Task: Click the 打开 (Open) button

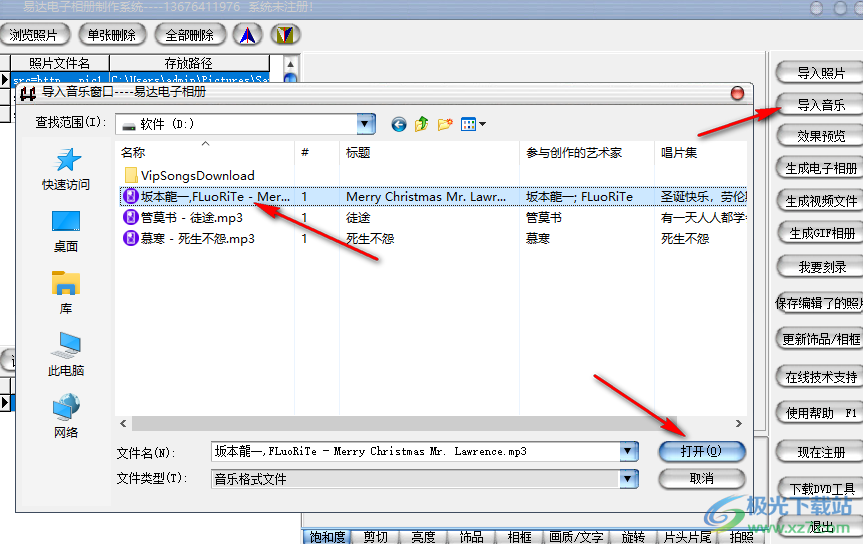Action: 701,451
